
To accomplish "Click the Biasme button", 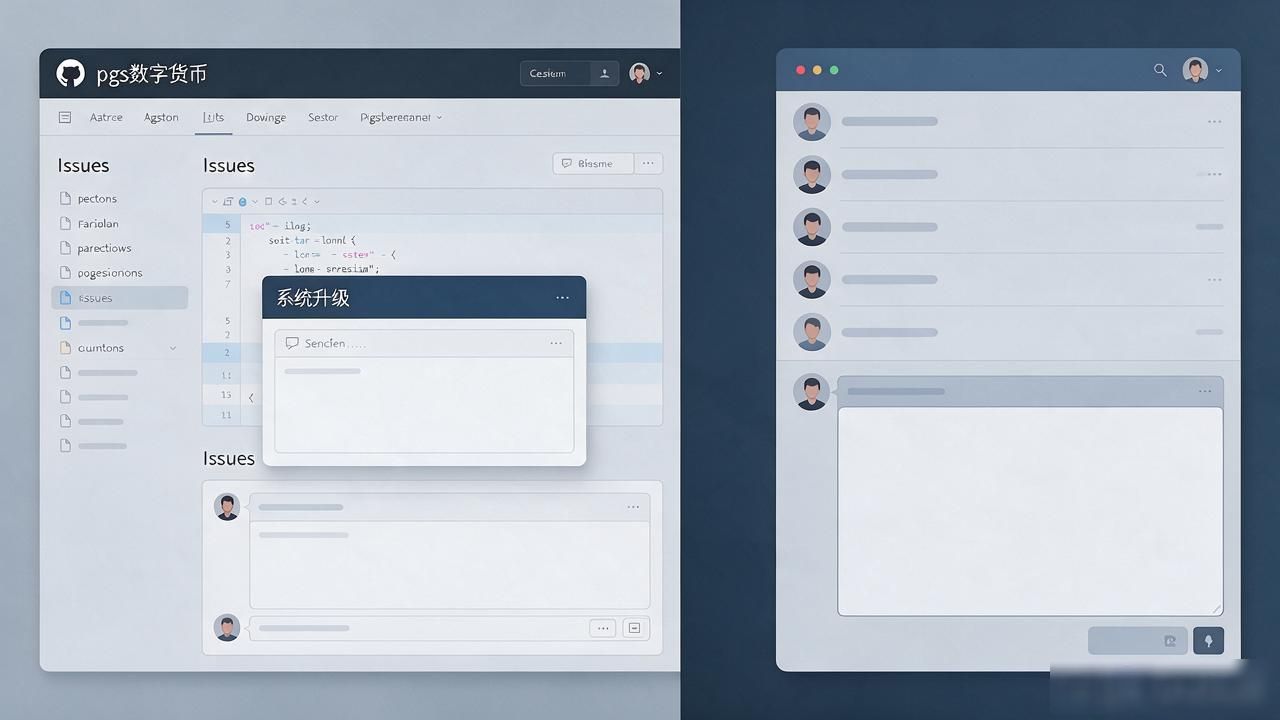I will (593, 163).
